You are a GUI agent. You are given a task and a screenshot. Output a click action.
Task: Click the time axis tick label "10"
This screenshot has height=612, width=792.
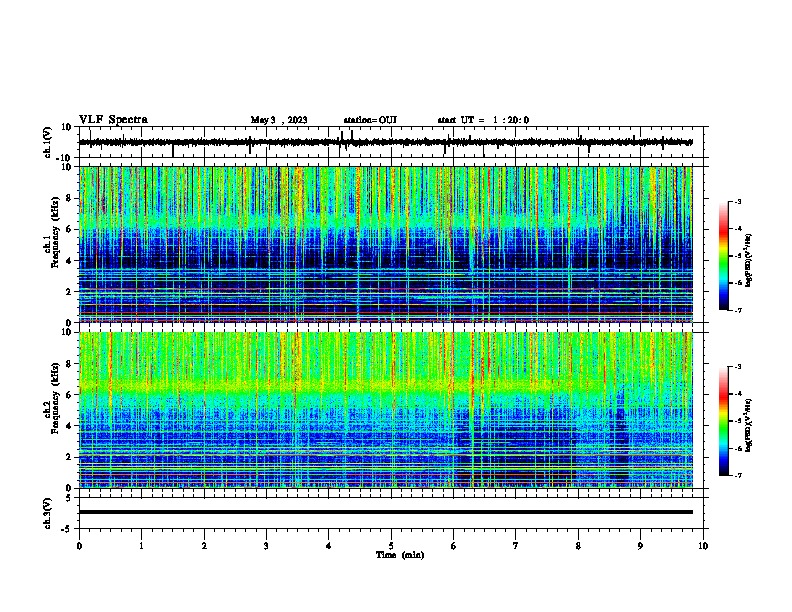point(703,546)
